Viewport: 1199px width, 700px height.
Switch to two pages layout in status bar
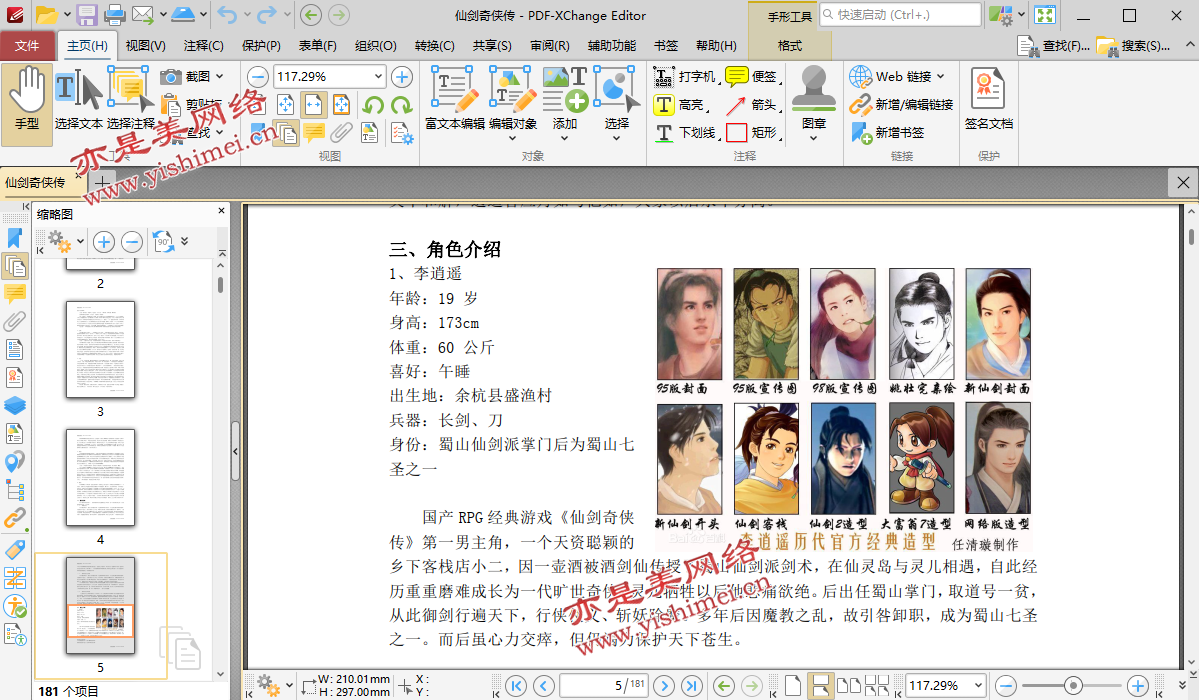(x=849, y=685)
